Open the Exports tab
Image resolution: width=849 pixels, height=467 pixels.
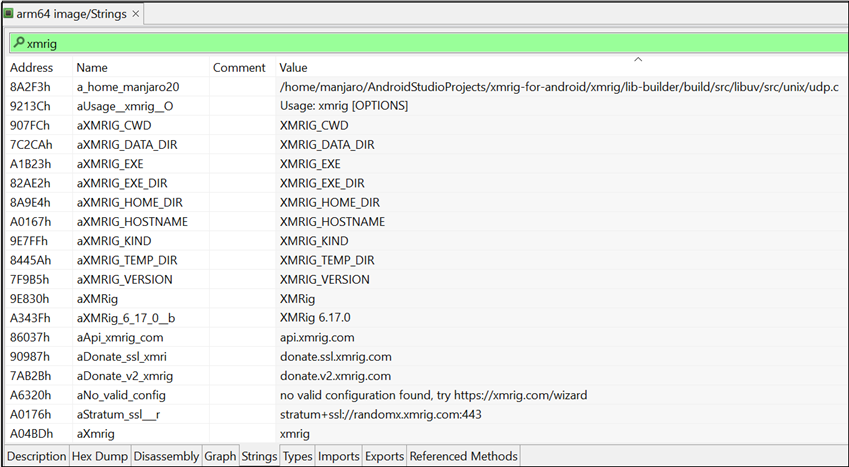click(384, 456)
